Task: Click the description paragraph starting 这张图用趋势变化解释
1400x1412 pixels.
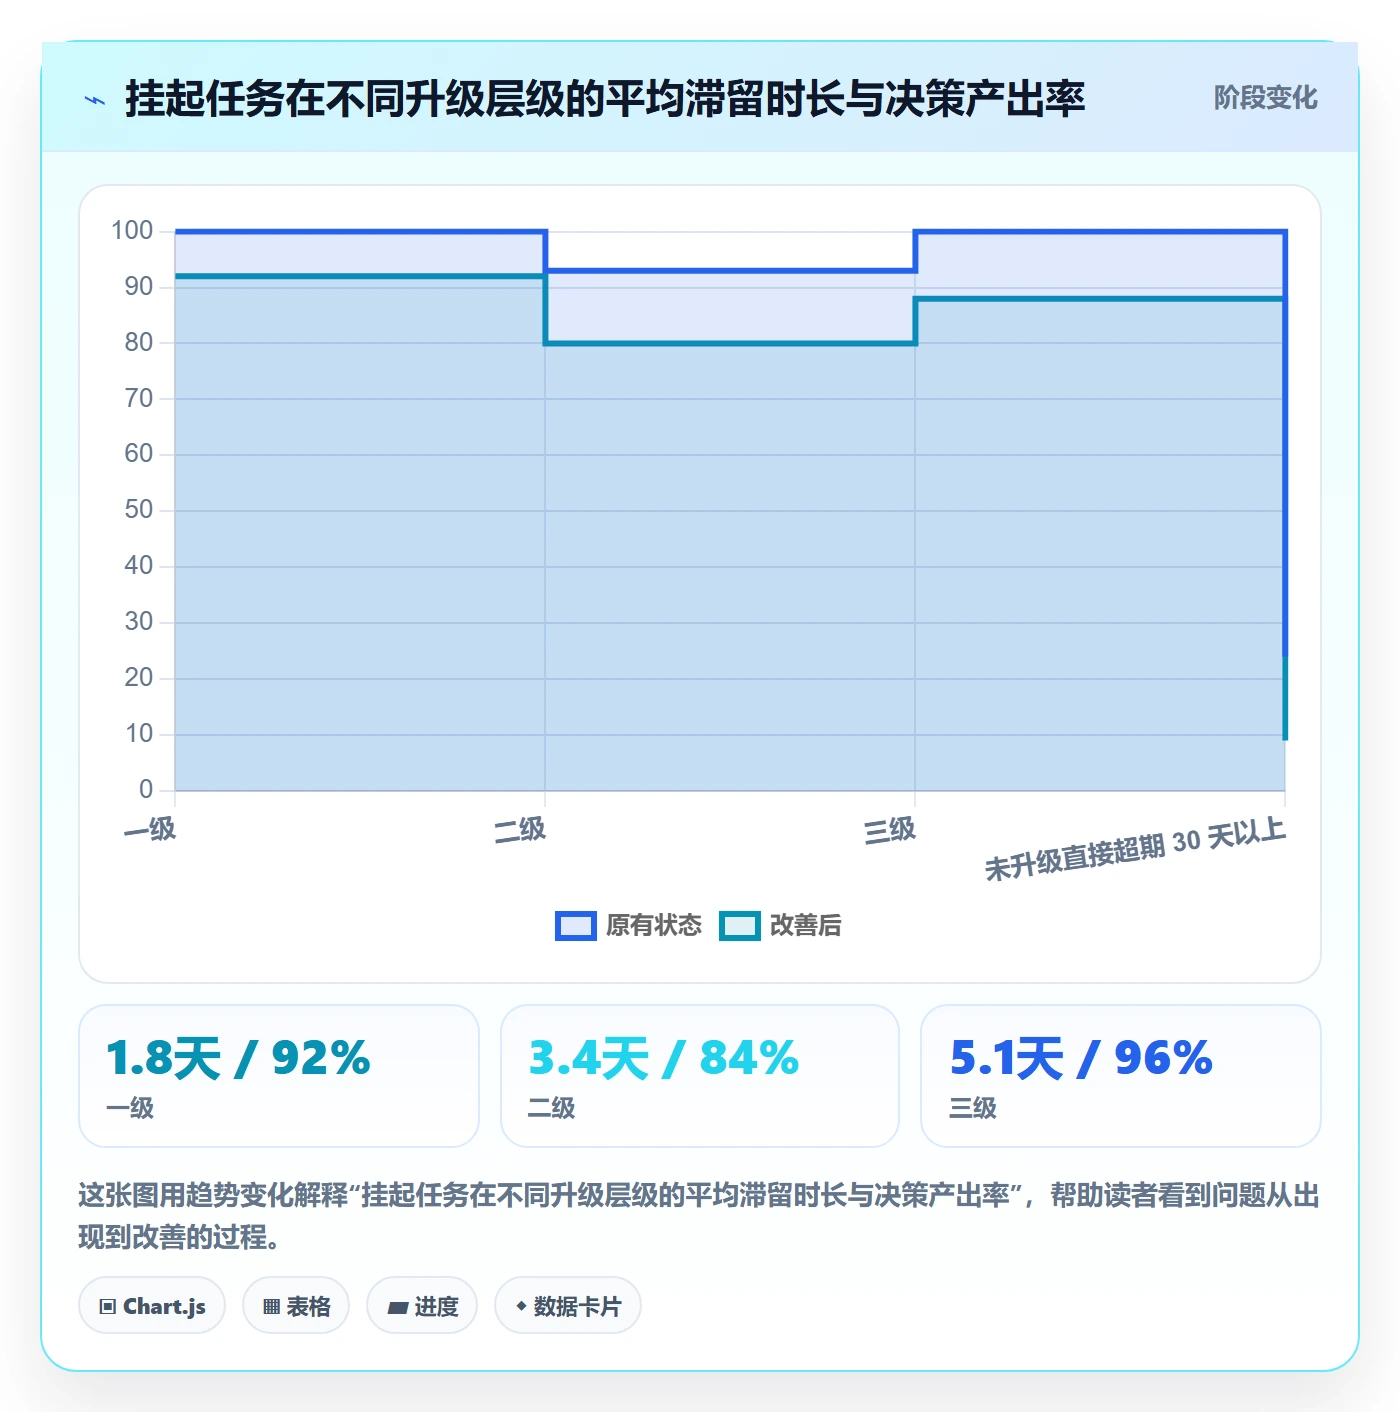Action: click(699, 1216)
